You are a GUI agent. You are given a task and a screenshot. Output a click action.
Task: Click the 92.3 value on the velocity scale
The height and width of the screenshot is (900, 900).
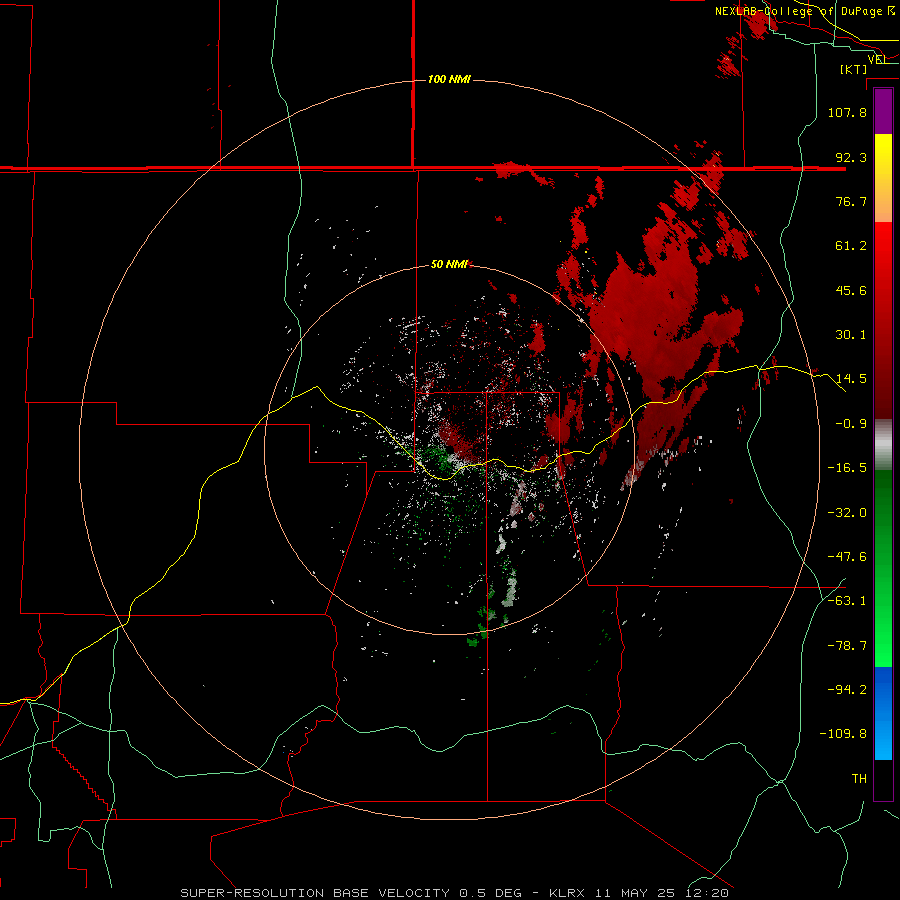[x=851, y=157]
